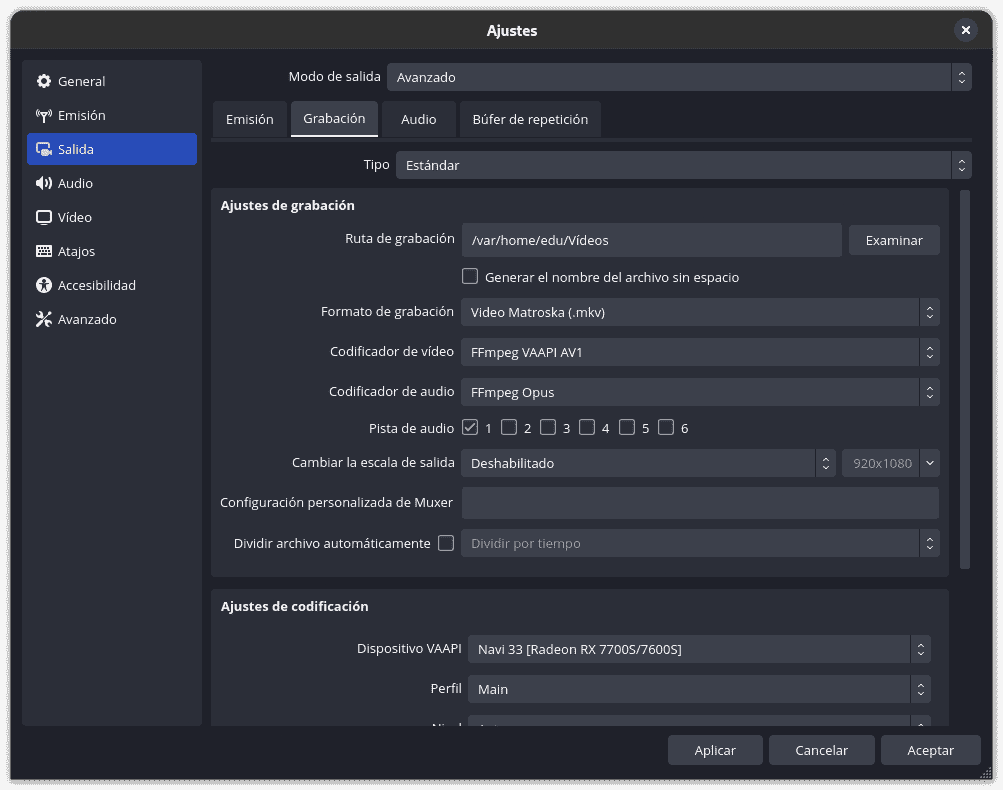Open Atajos settings text label in sidebar
The height and width of the screenshot is (790, 1003).
point(76,251)
